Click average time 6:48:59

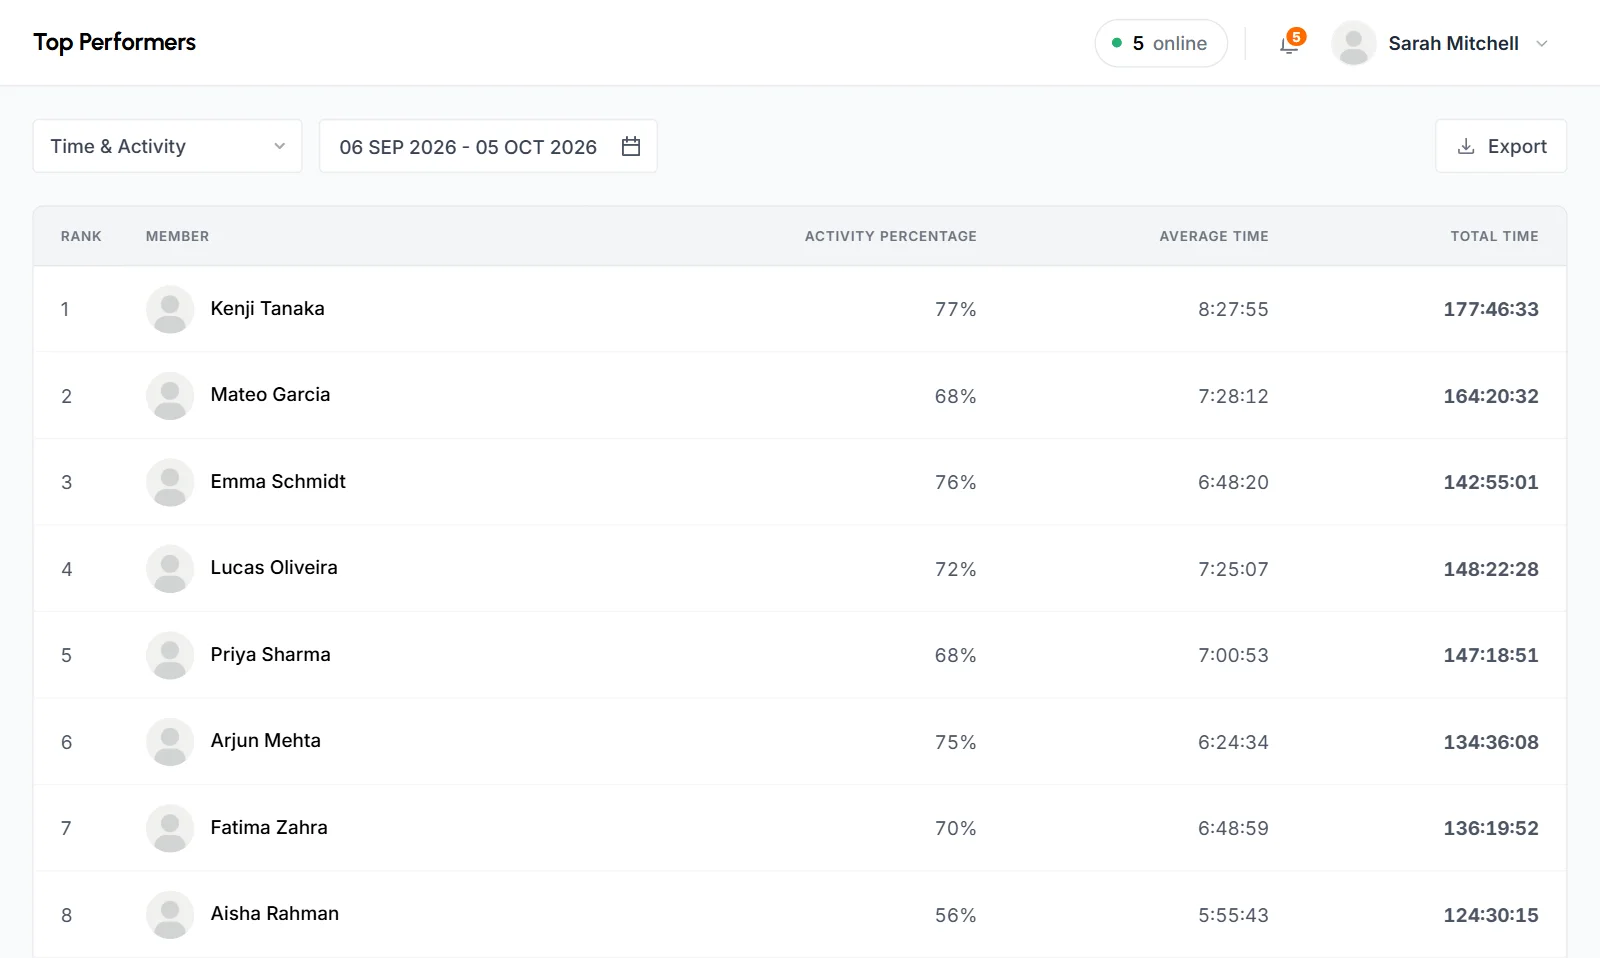tap(1233, 829)
